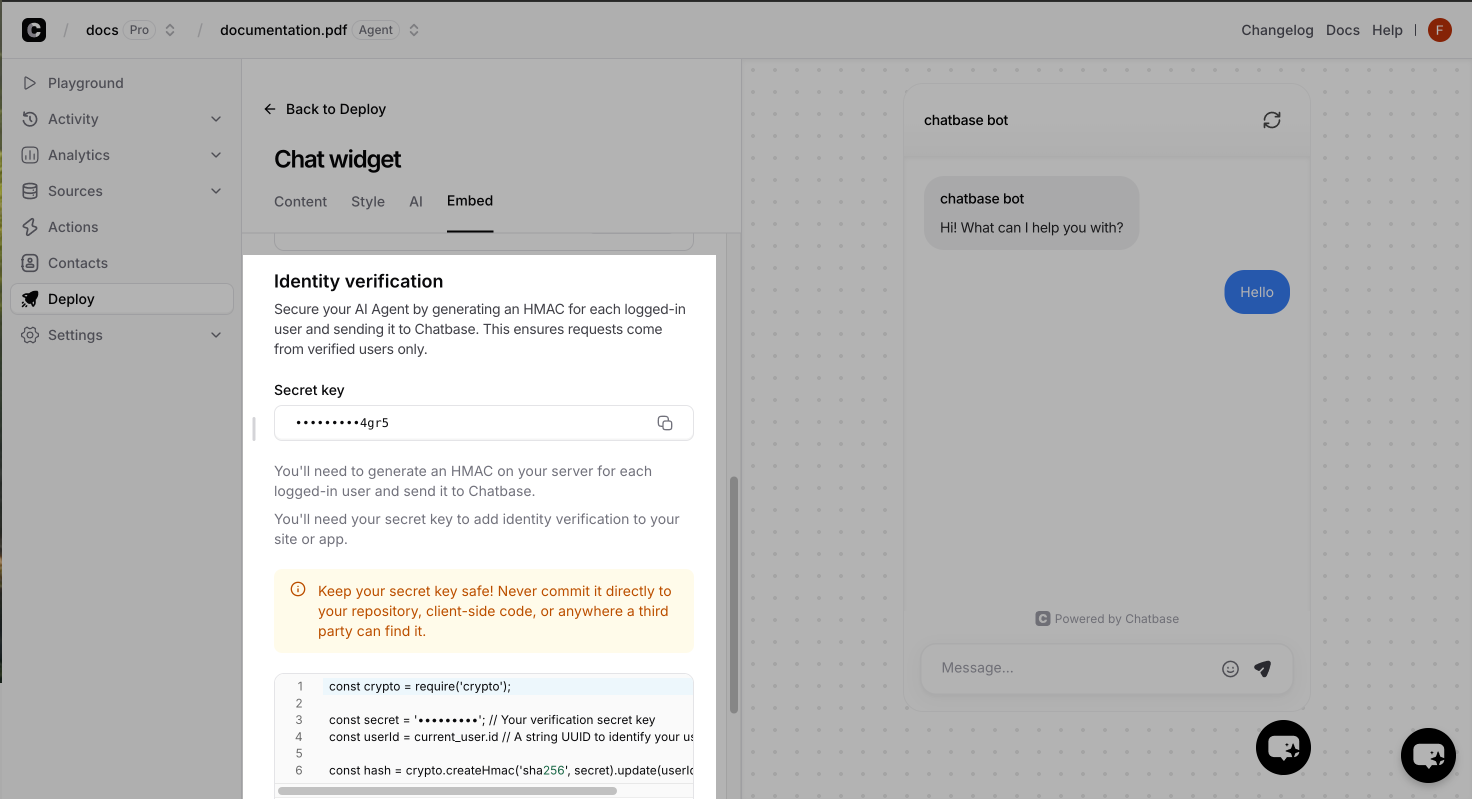Click the Pro plan badge

pyautogui.click(x=140, y=30)
